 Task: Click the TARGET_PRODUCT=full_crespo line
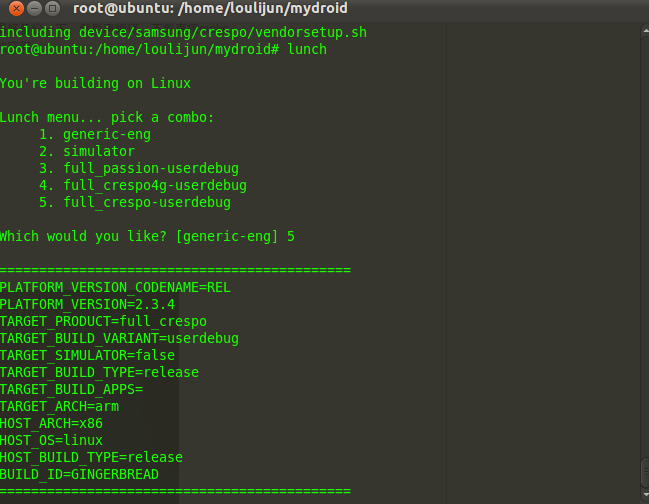(103, 321)
